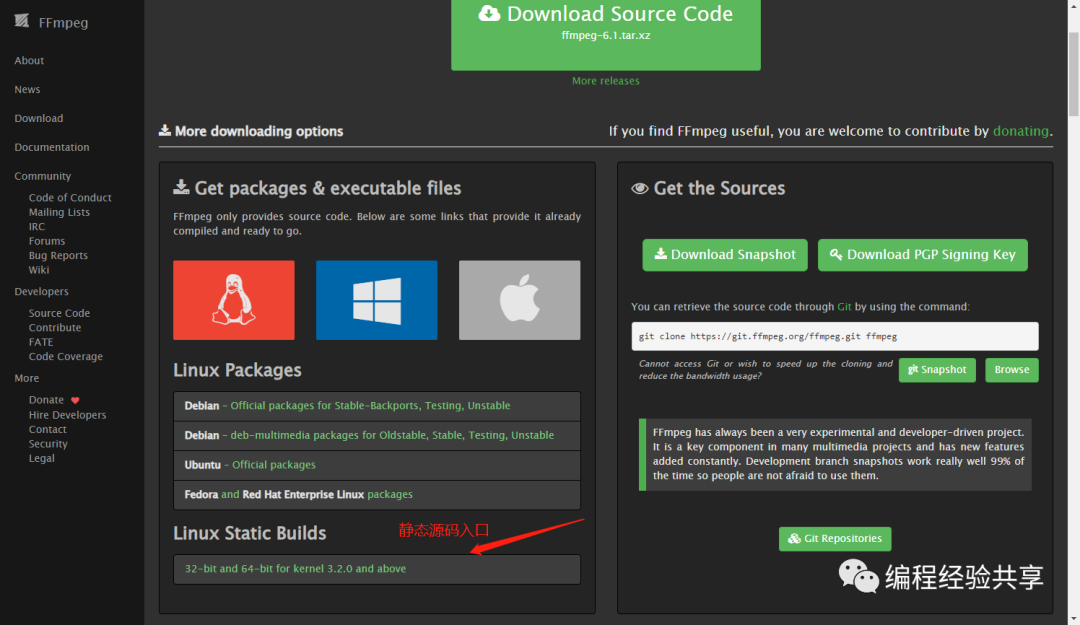Open the FATE link
Viewport: 1080px width, 625px height.
(x=41, y=342)
